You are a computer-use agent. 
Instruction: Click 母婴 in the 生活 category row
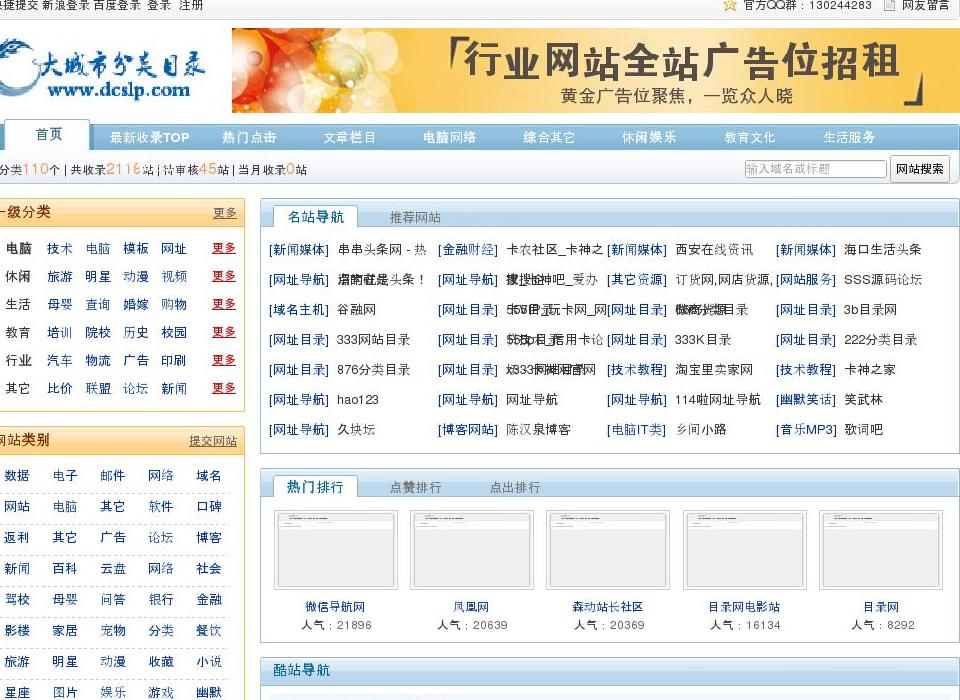[x=59, y=304]
